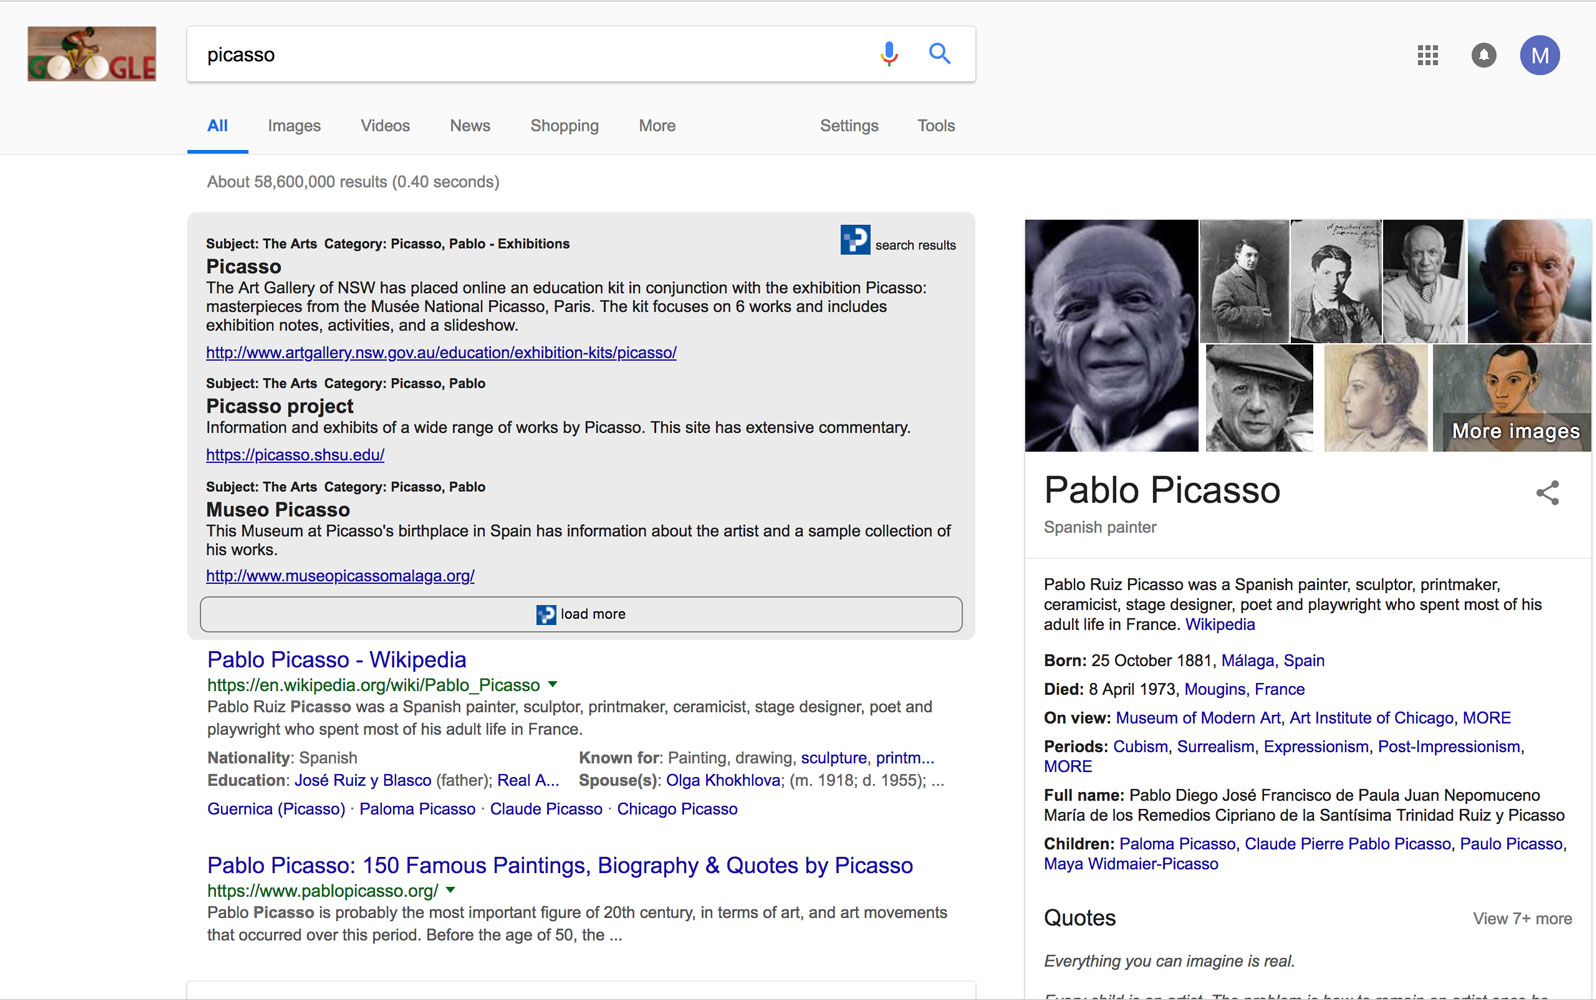This screenshot has height=1000, width=1596.
Task: Click the quote 'Everything you can imagine is real.'
Action: point(1169,961)
